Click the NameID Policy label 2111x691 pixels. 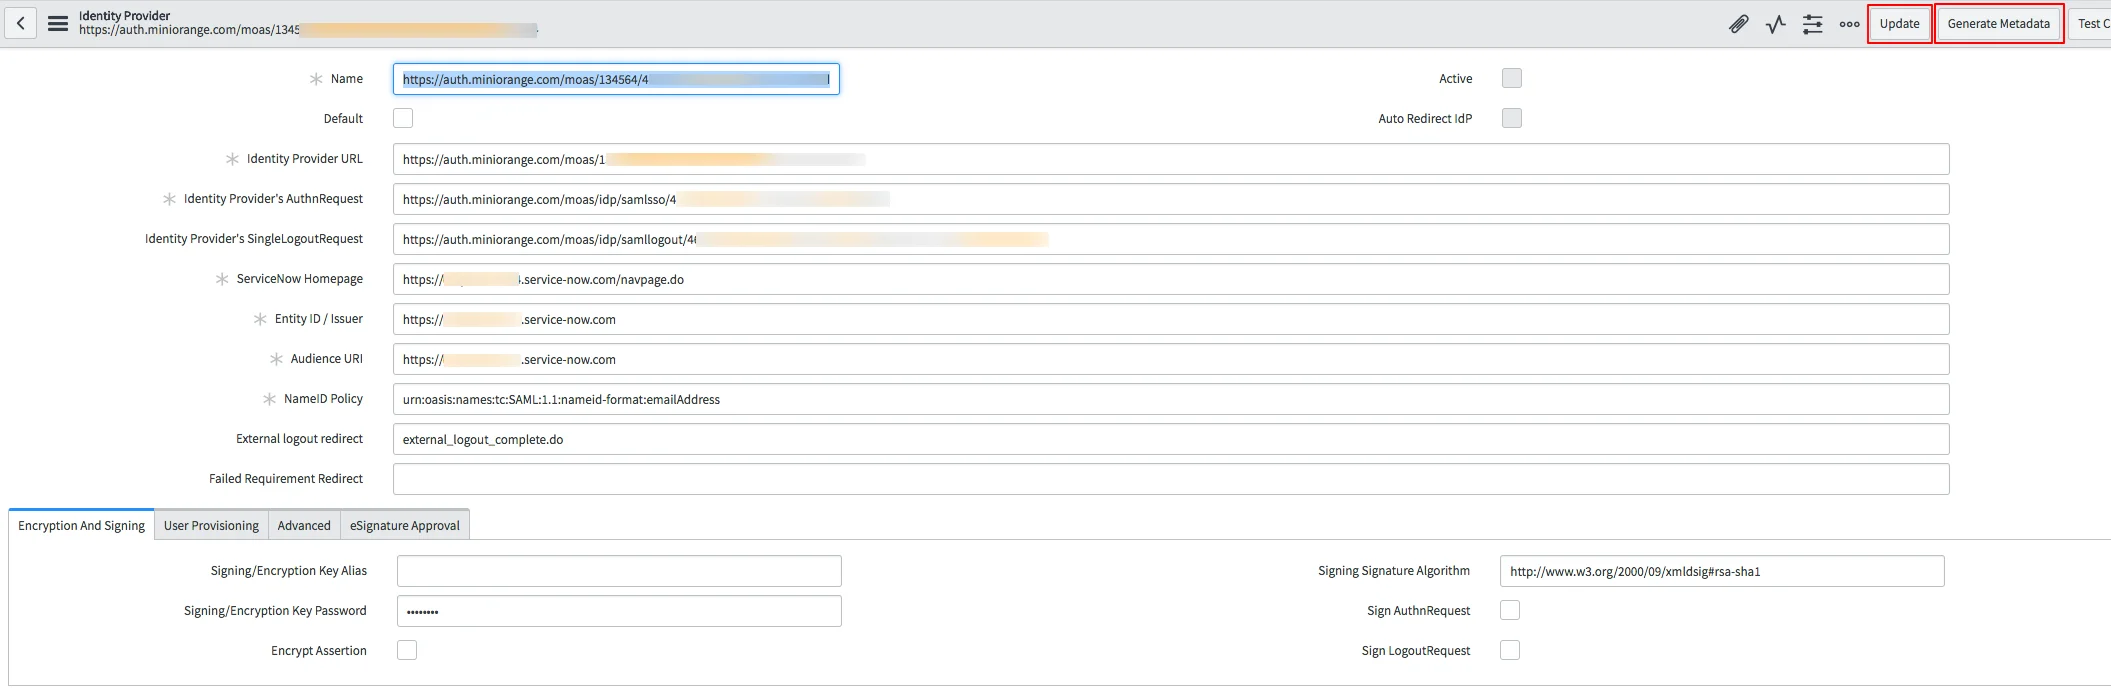(323, 398)
